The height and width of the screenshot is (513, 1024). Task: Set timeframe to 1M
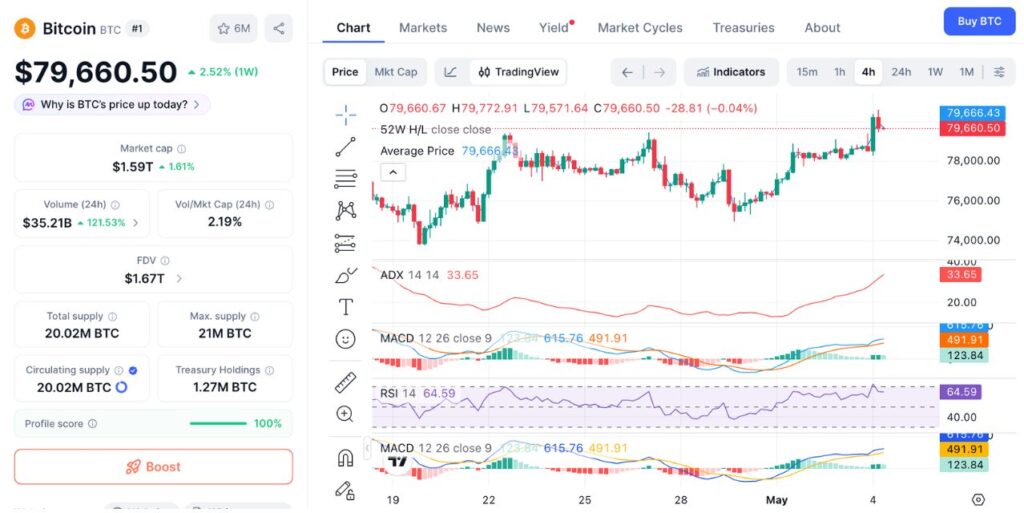coord(967,72)
